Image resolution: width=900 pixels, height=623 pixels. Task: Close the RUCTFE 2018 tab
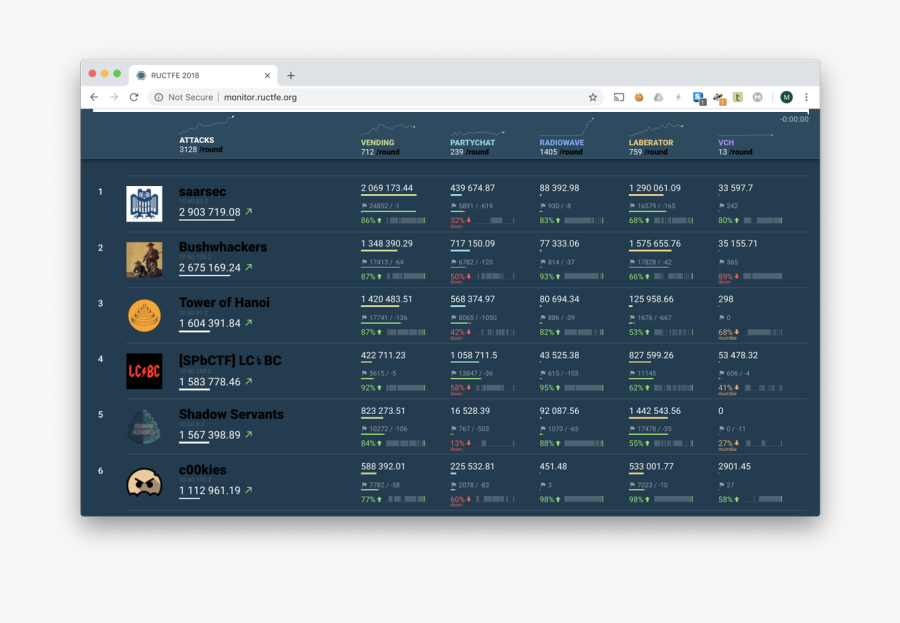[267, 75]
